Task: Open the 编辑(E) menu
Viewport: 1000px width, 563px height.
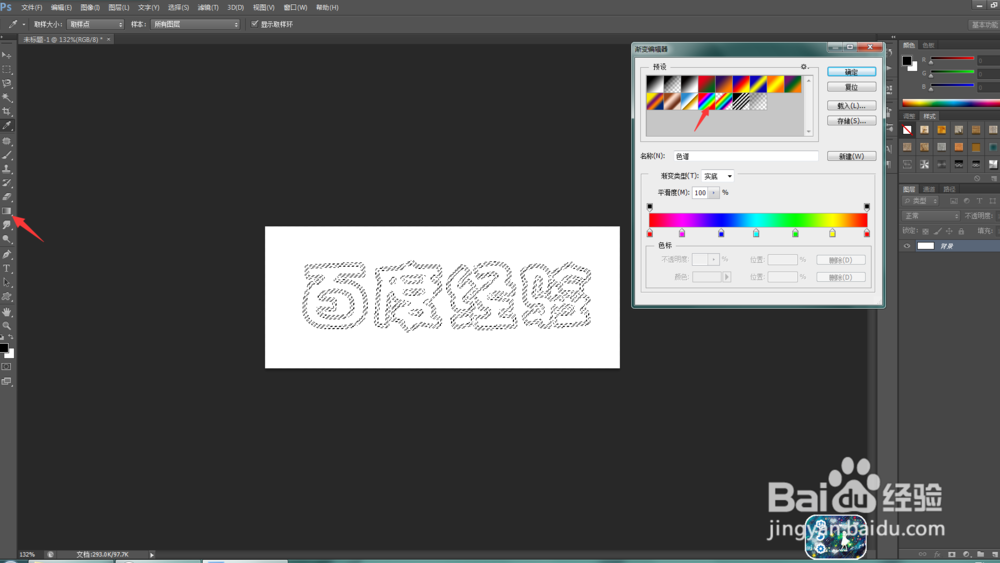Action: pos(61,8)
